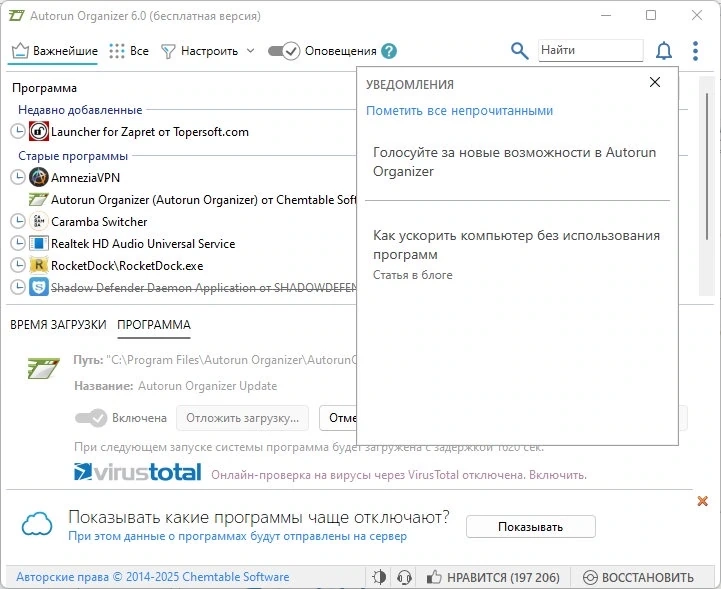Image resolution: width=721 pixels, height=589 pixels.
Task: Click ВОССТАНОВИТЬ in the status bar
Action: click(638, 577)
